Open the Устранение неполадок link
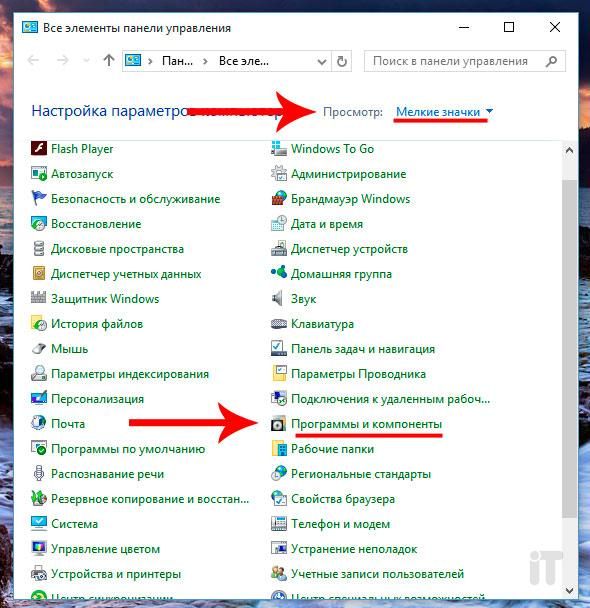Screen dimensions: 590x608 (354, 549)
